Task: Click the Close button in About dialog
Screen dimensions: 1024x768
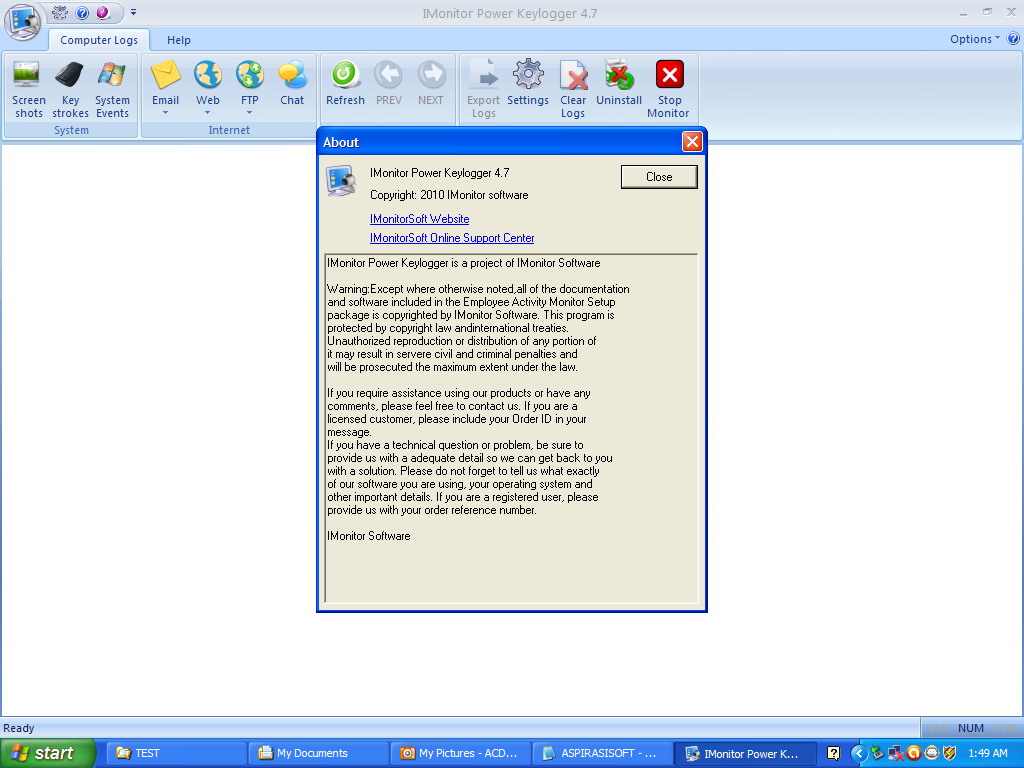Action: 659,176
